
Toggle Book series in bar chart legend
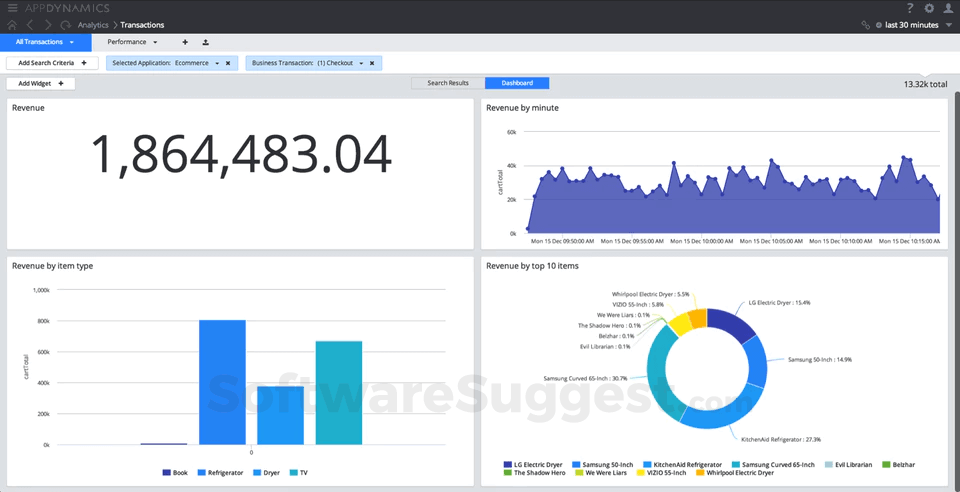click(175, 473)
